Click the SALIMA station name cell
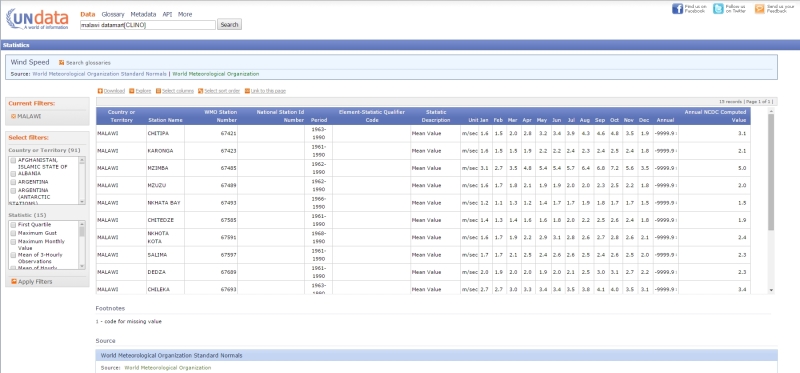The image size is (800, 373). (165, 255)
